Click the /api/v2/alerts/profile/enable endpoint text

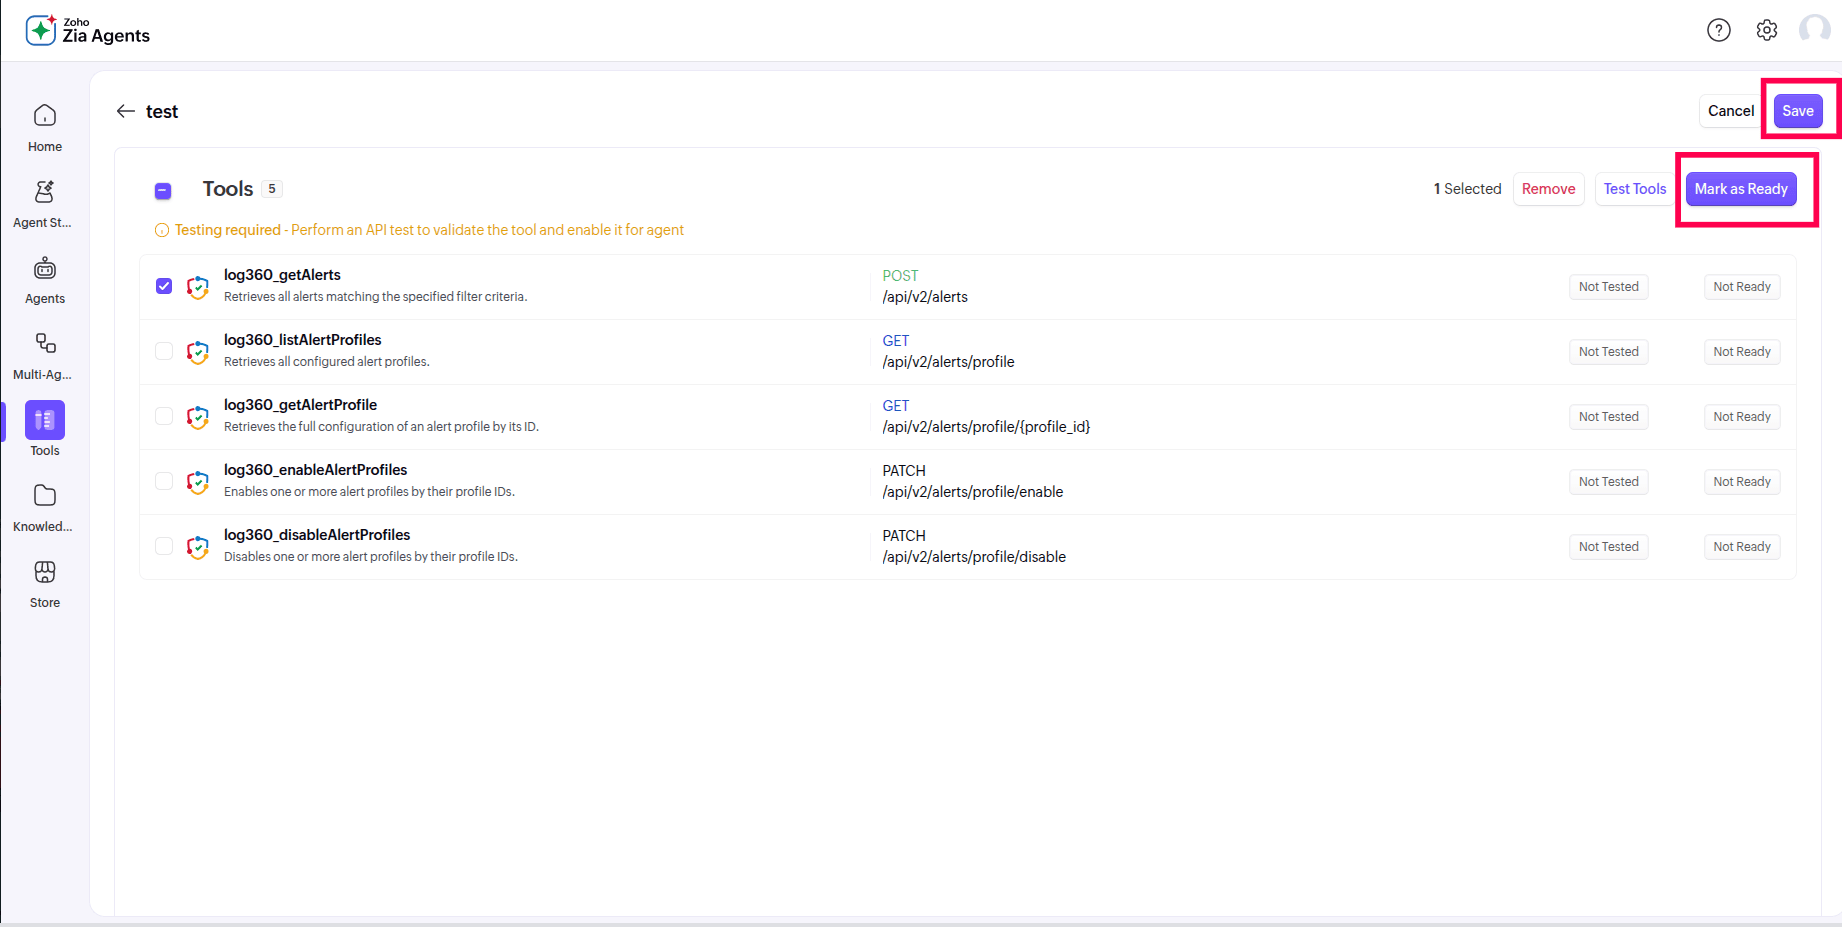[972, 492]
